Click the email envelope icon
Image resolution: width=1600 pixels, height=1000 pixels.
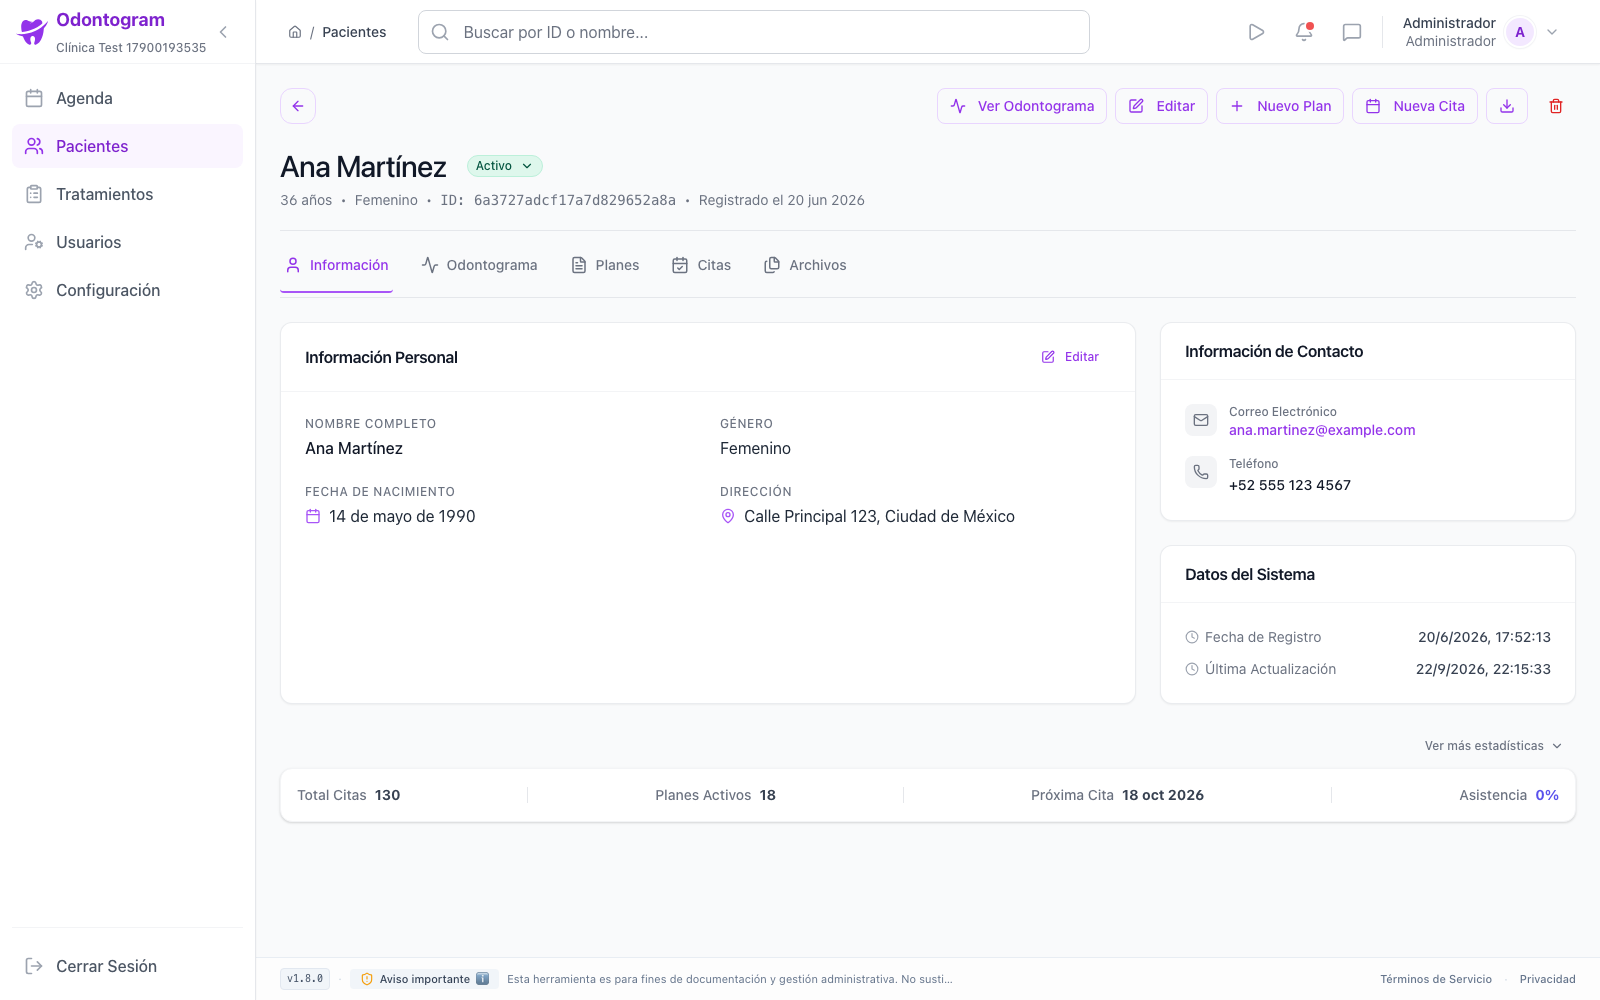pyautogui.click(x=1201, y=420)
